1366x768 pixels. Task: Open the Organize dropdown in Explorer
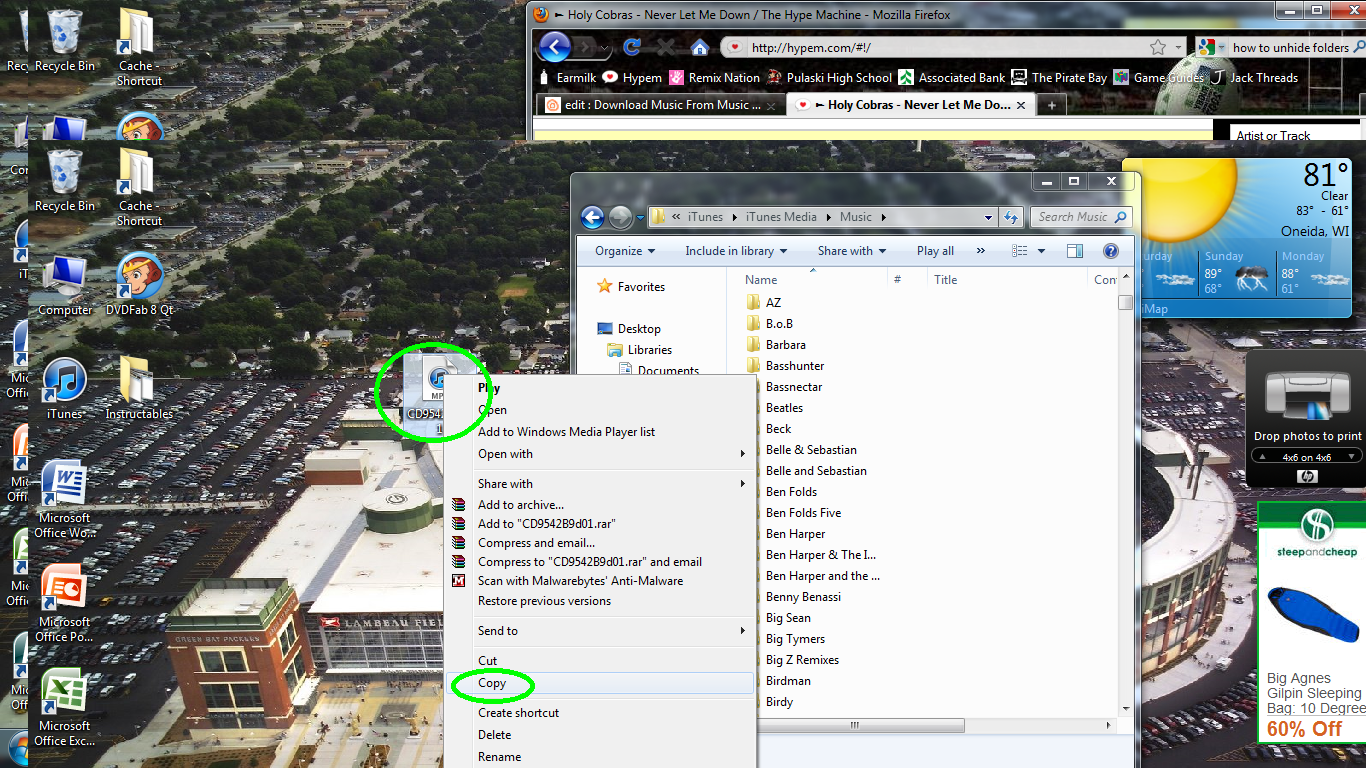[625, 251]
